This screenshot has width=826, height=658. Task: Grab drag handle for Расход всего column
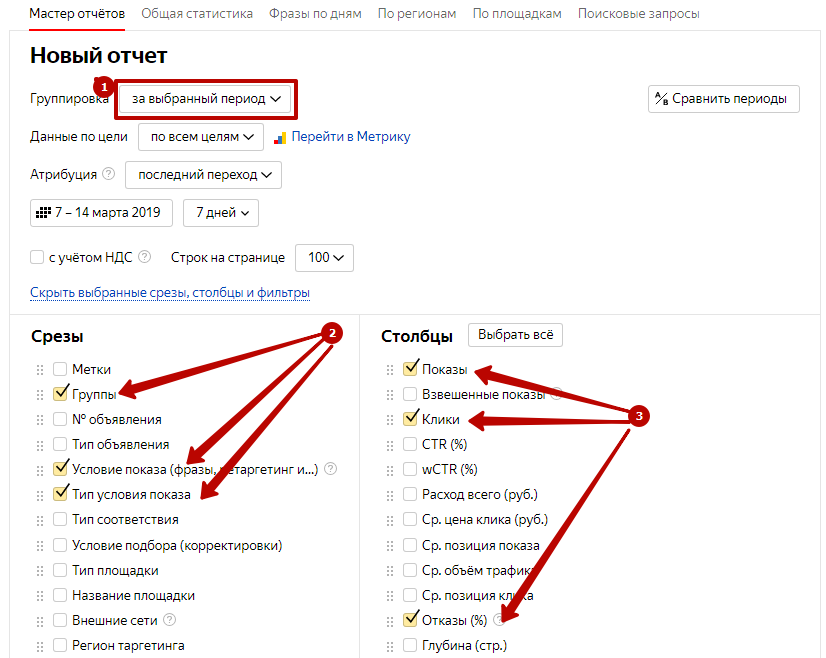(x=390, y=495)
